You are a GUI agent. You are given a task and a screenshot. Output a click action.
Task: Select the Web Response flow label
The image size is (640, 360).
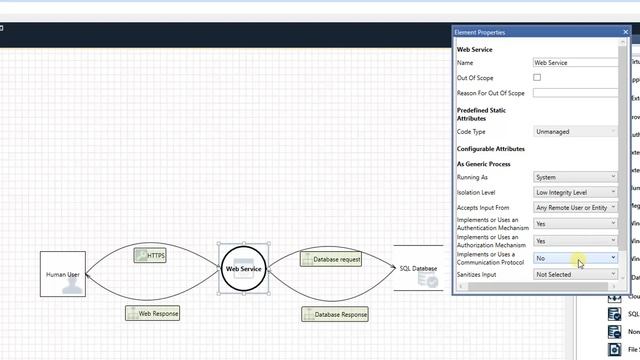pyautogui.click(x=153, y=313)
